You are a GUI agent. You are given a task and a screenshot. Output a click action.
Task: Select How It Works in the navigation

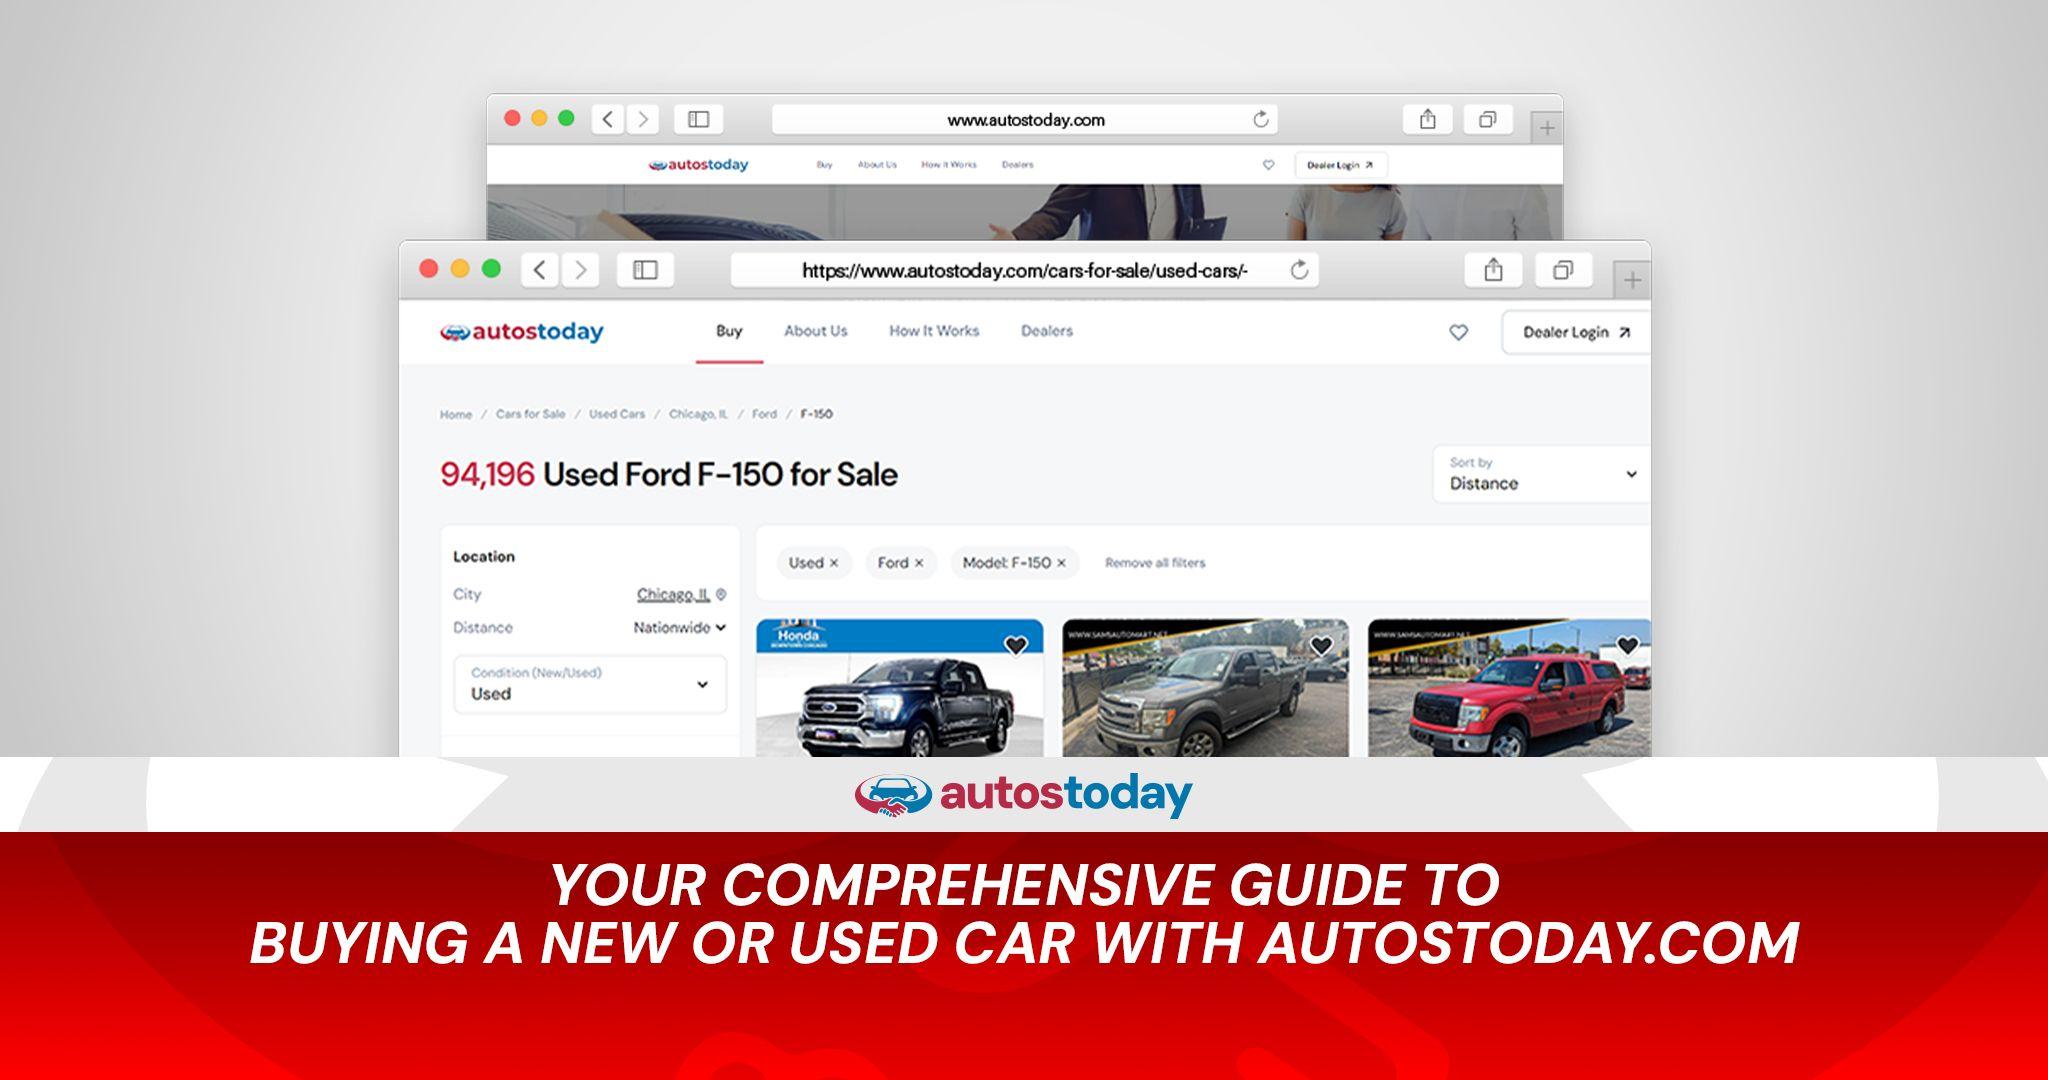[934, 331]
